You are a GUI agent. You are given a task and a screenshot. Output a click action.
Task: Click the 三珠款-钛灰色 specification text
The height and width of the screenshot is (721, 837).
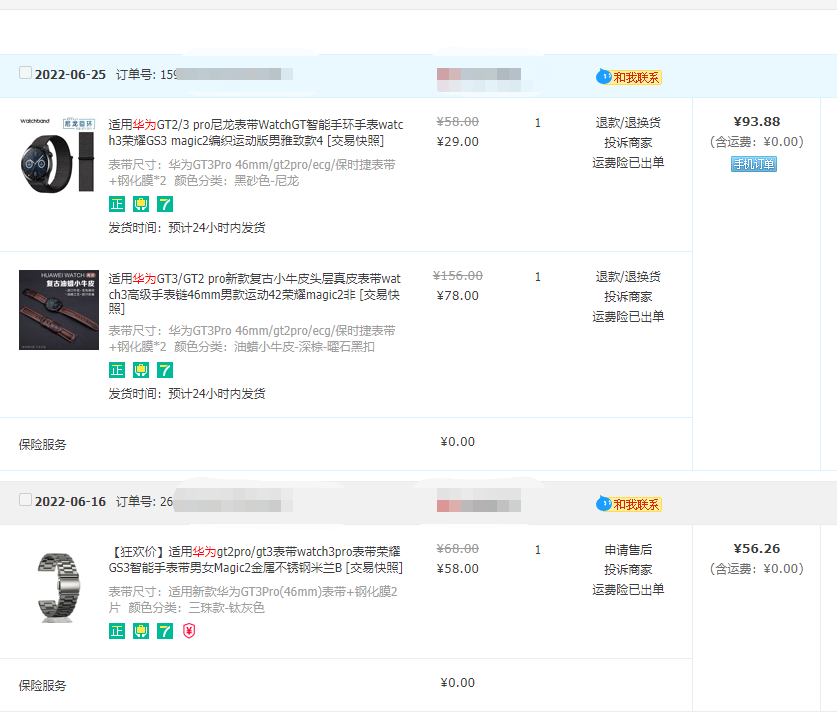[x=226, y=608]
